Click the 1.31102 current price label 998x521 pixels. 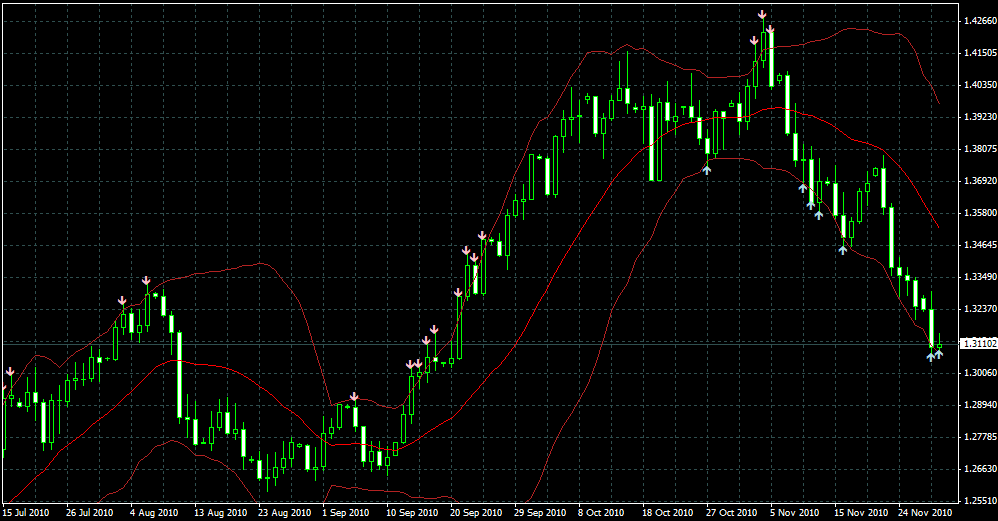coord(977,344)
